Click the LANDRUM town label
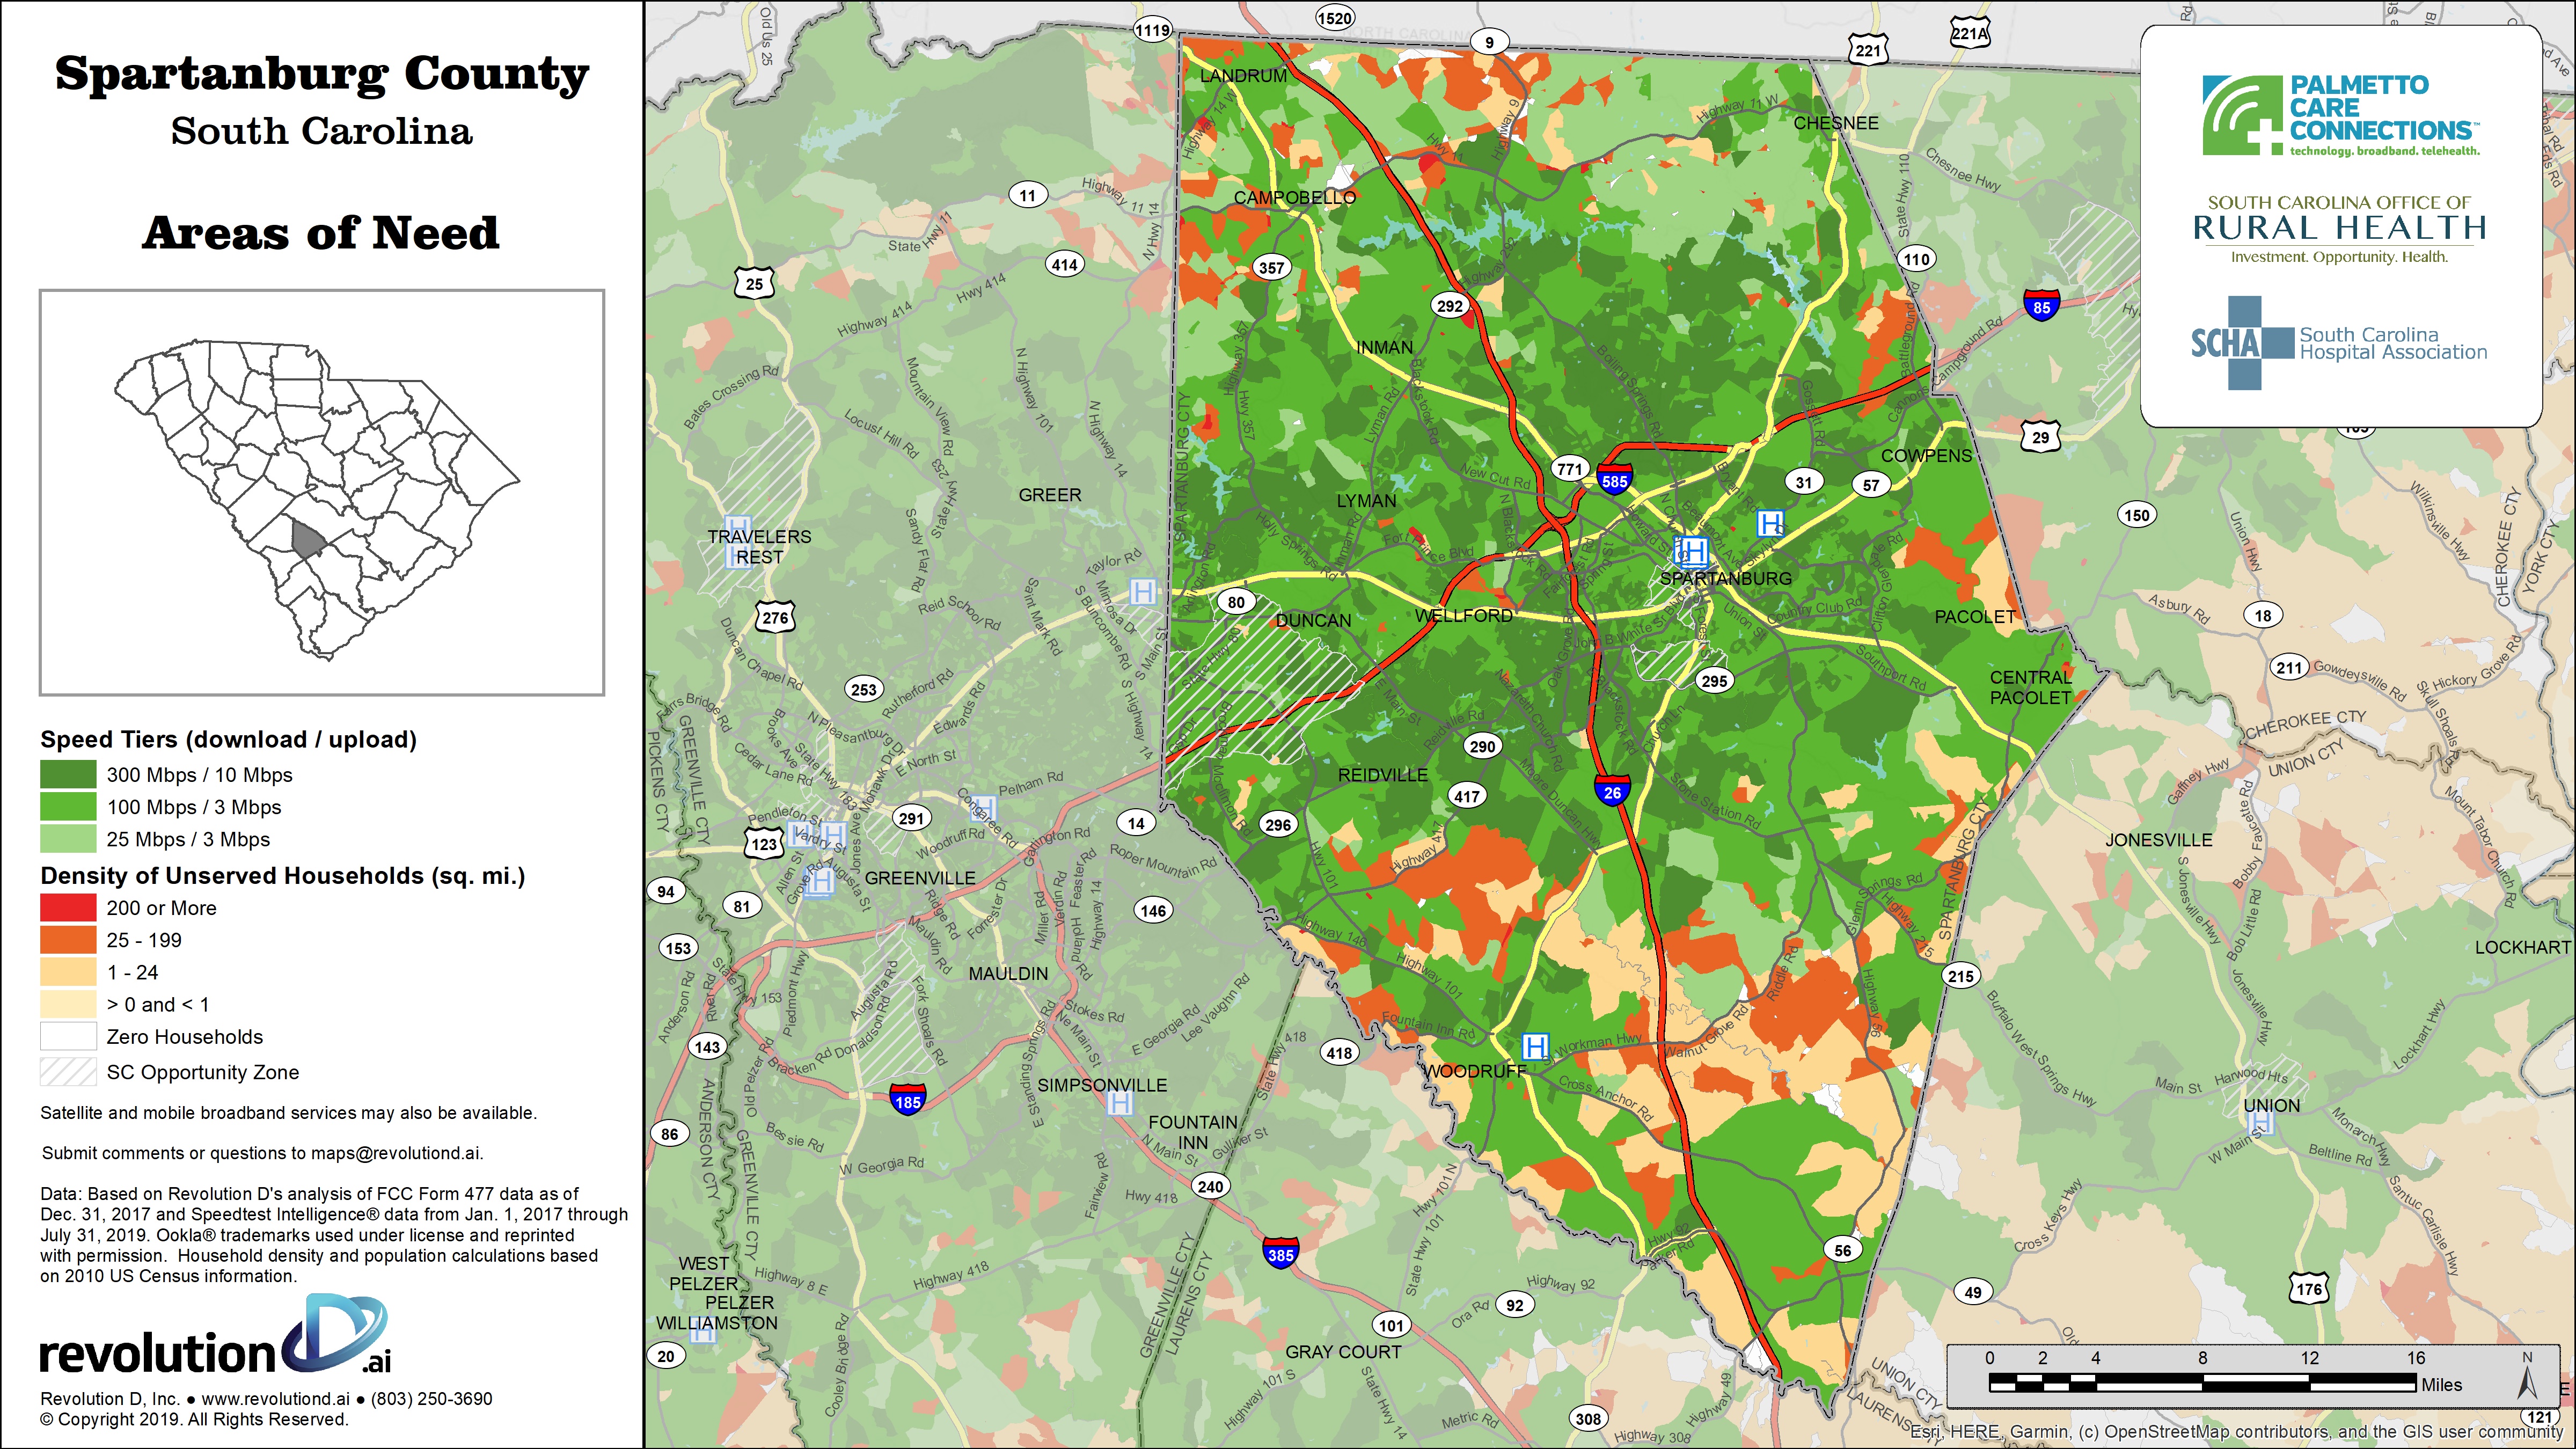Viewport: 2576px width, 1449px height. (1243, 75)
